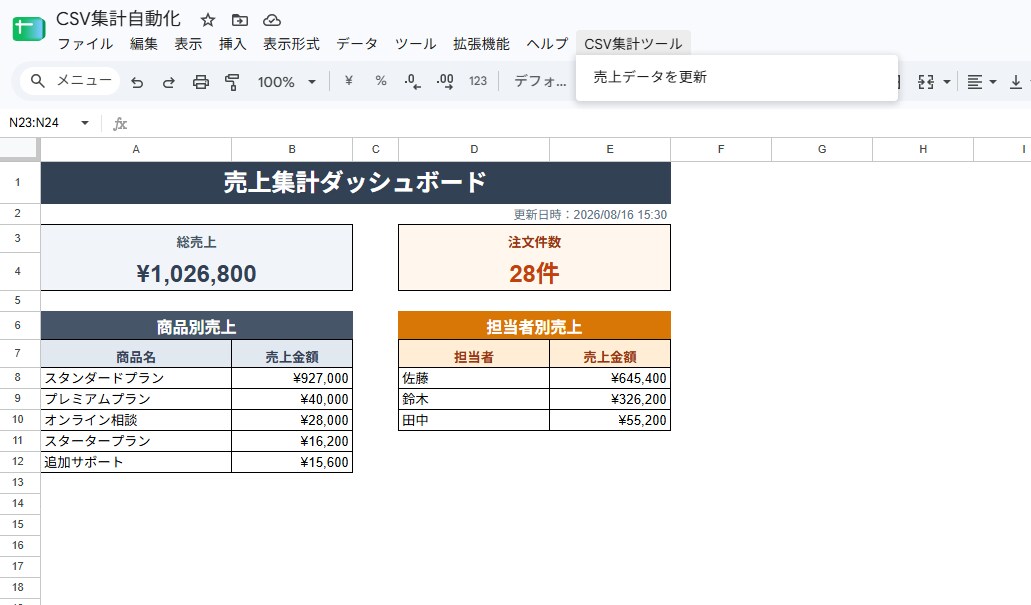This screenshot has width=1031, height=605.
Task: Select the 田中 cell
Action: 474,420
